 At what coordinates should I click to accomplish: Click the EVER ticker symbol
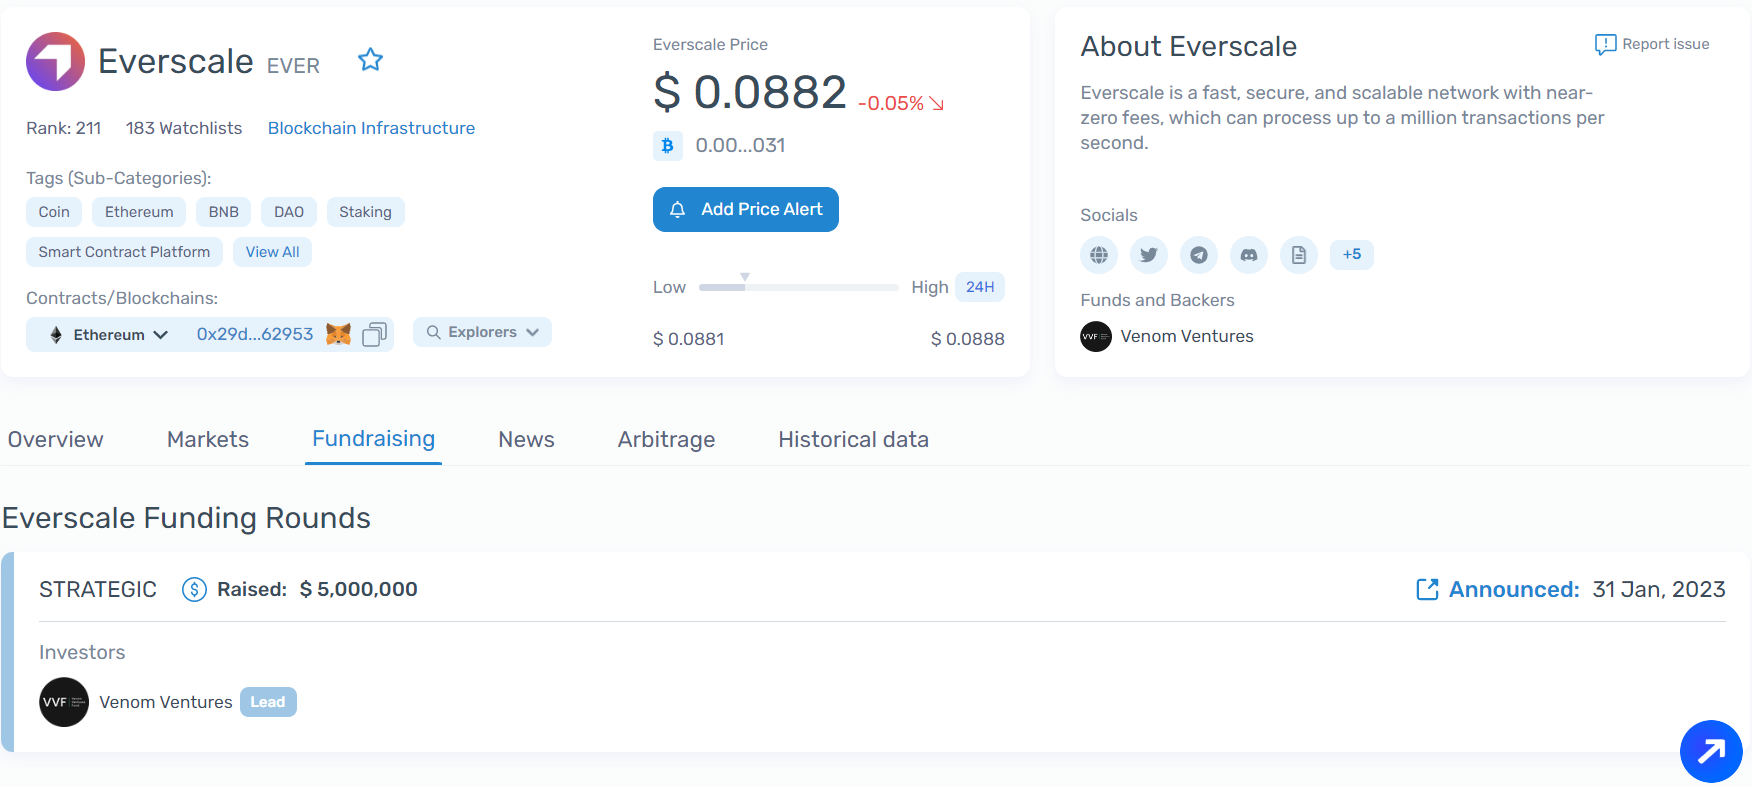(293, 66)
